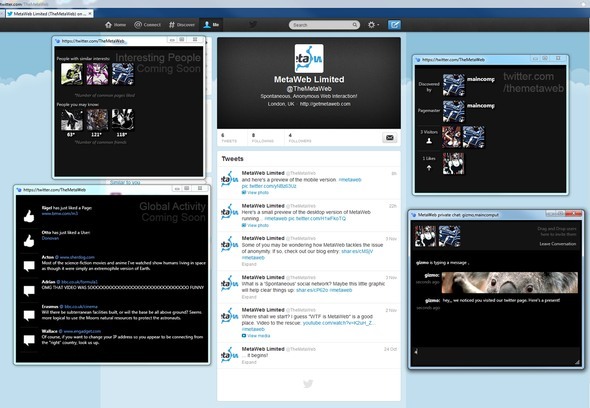590x408 pixels.
Task: Click the Discovered by maincomp avatar
Action: (x=453, y=85)
